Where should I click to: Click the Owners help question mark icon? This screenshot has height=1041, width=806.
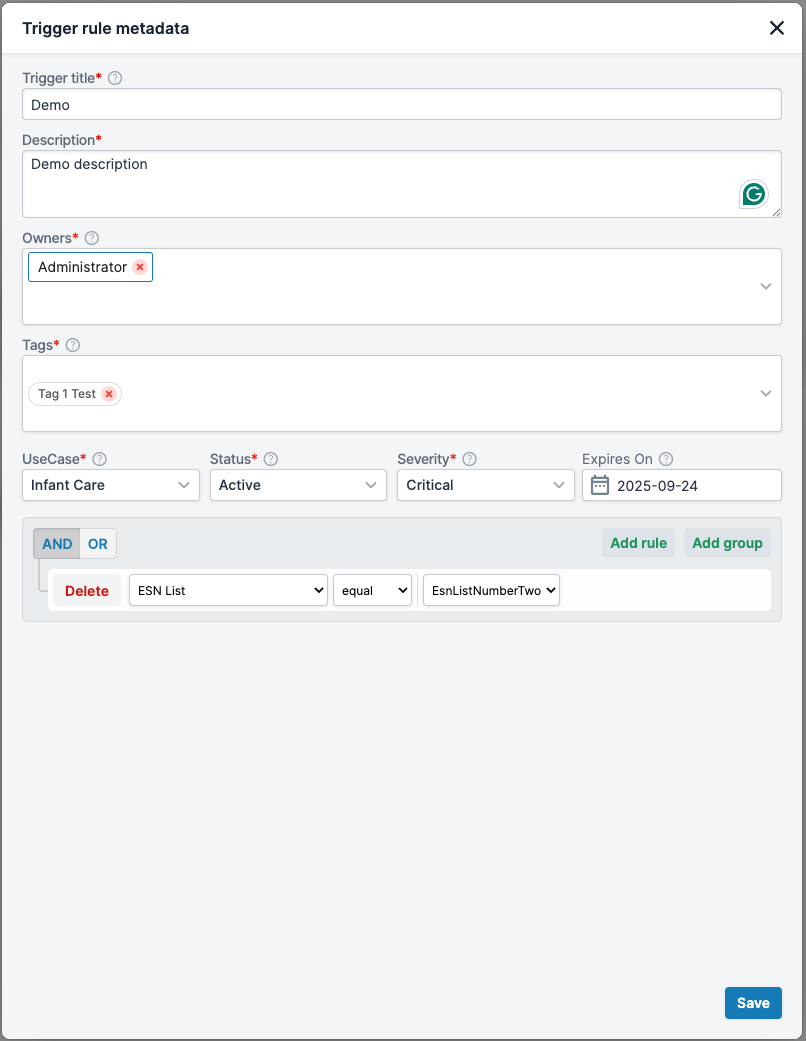pyautogui.click(x=92, y=238)
